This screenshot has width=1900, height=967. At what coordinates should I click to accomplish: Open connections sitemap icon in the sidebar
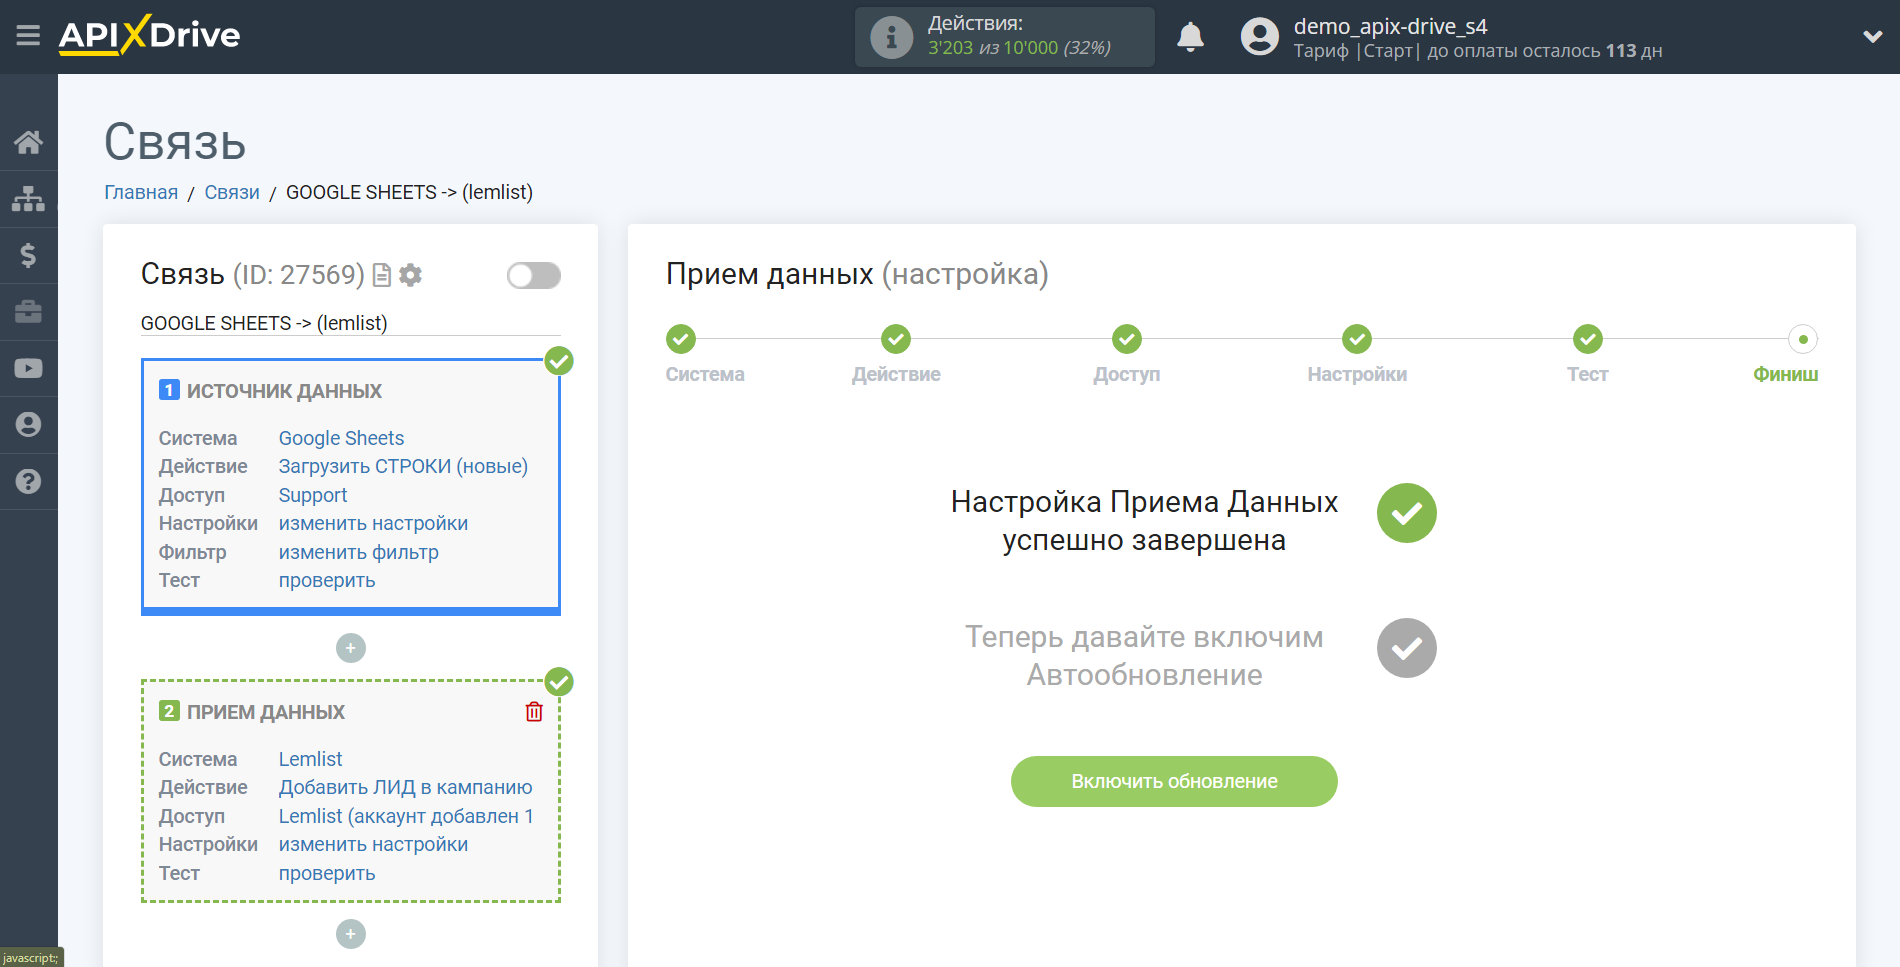pyautogui.click(x=28, y=198)
